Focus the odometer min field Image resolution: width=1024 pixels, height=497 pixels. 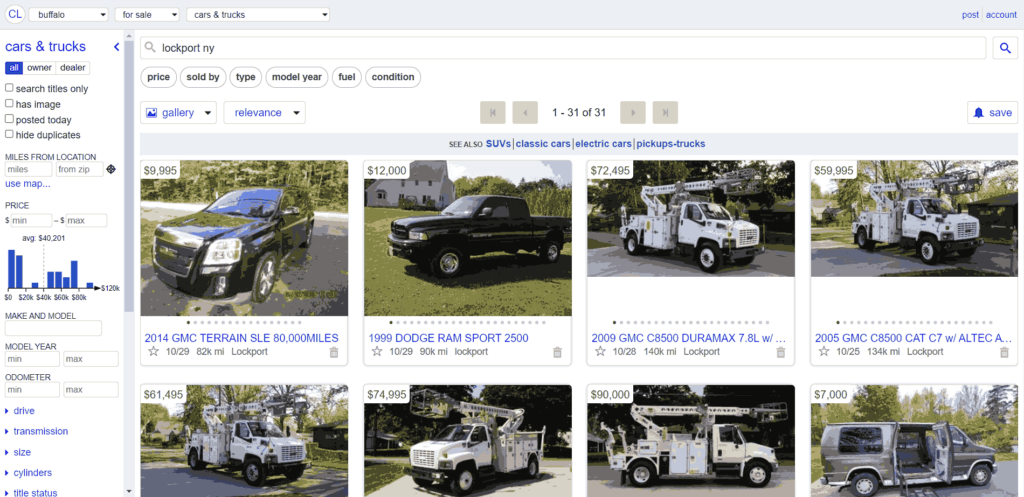(x=32, y=389)
